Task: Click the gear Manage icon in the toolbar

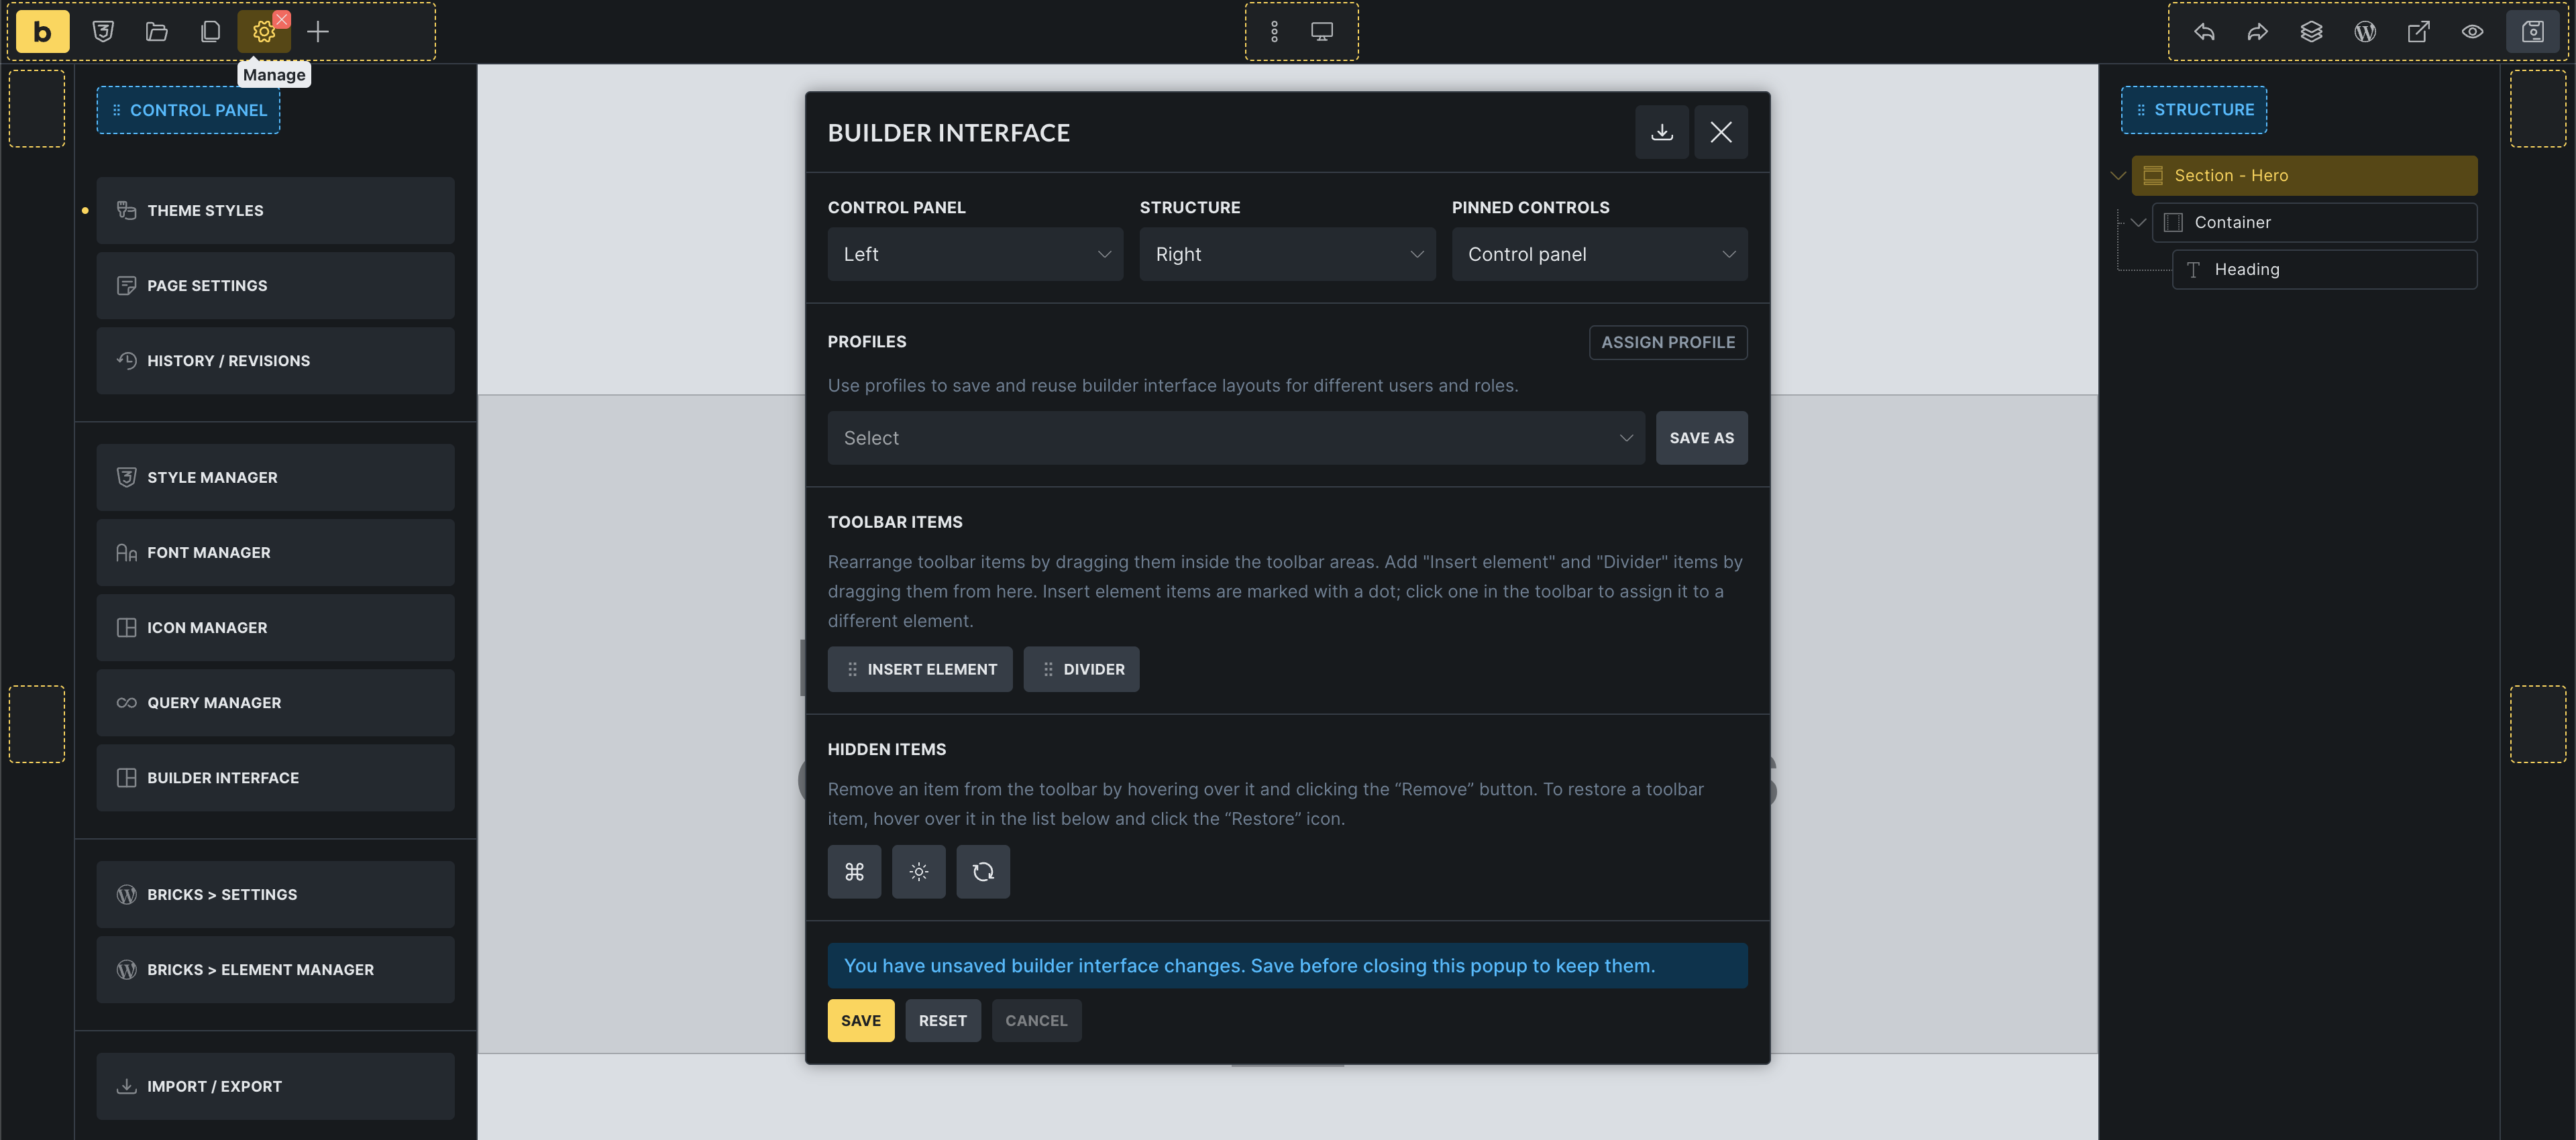Action: click(x=264, y=32)
